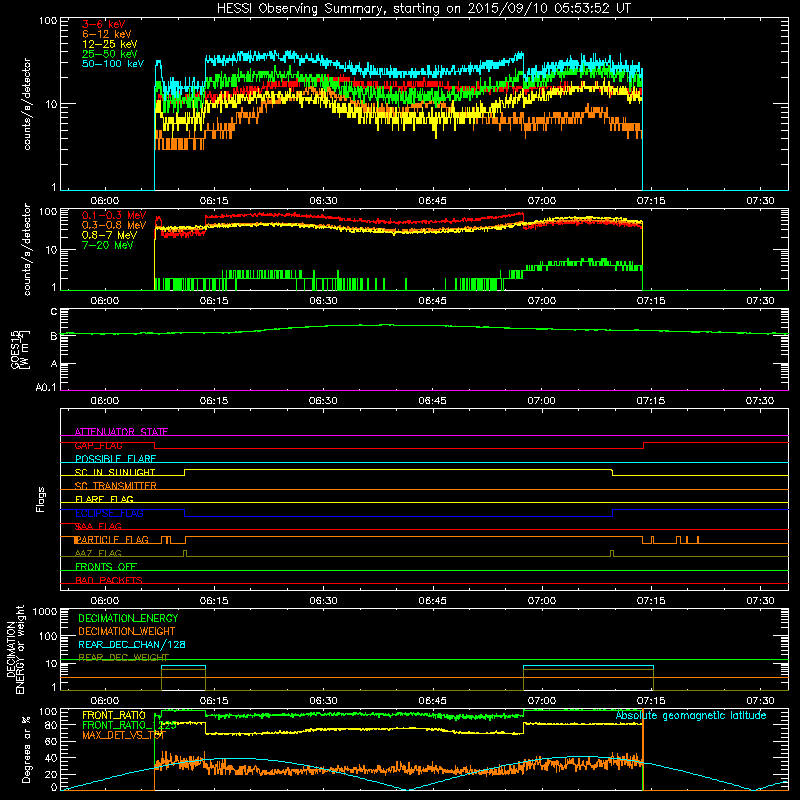The image size is (800, 800).
Task: Select the B tick label on GOES panel
Action: point(54,336)
